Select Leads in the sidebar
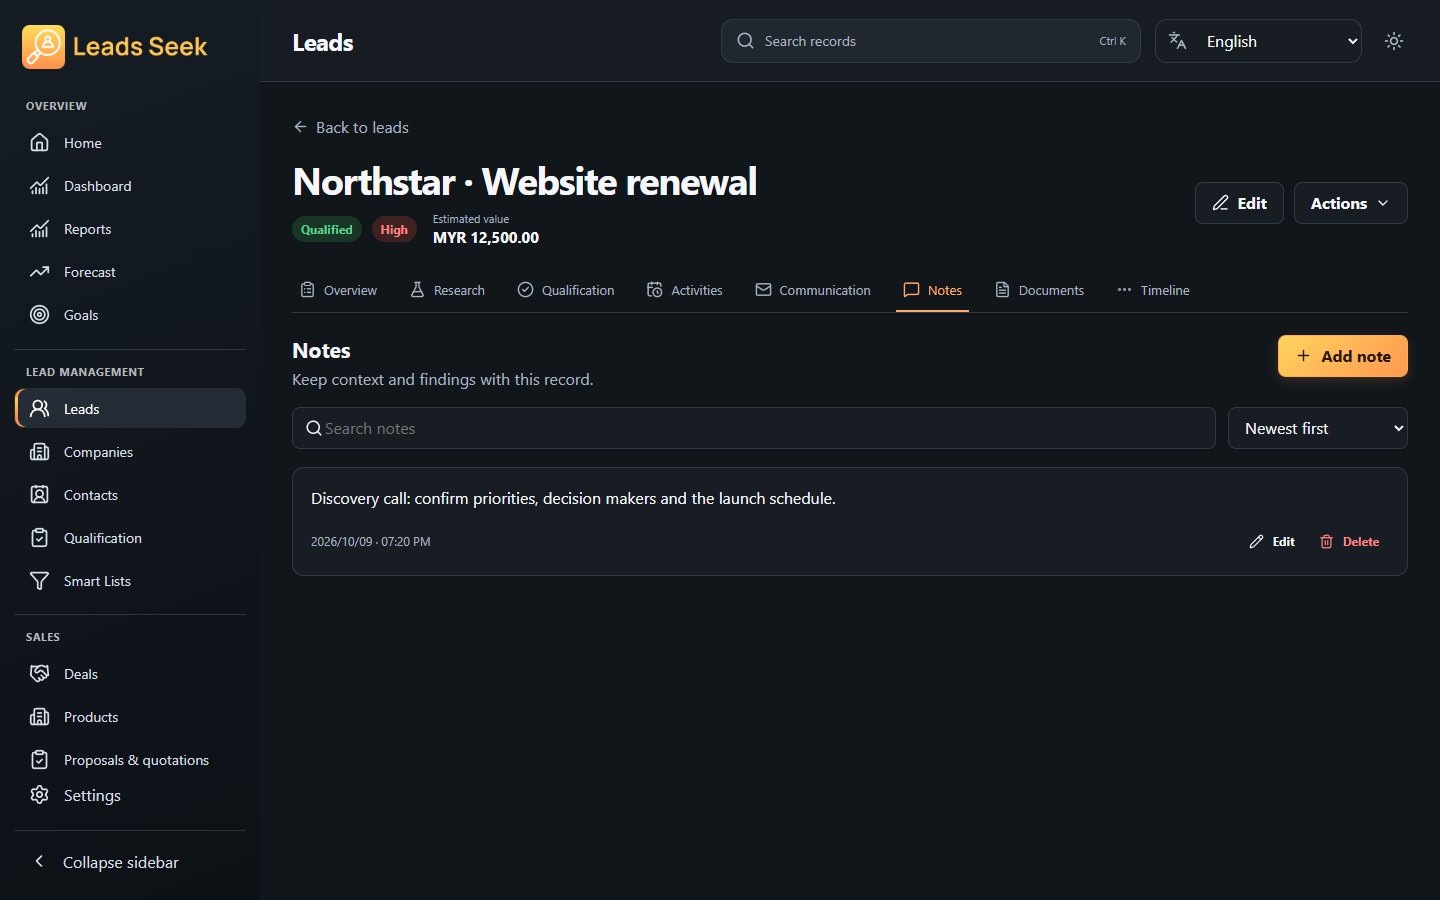Screen dimensions: 1440x900 click(x=130, y=409)
